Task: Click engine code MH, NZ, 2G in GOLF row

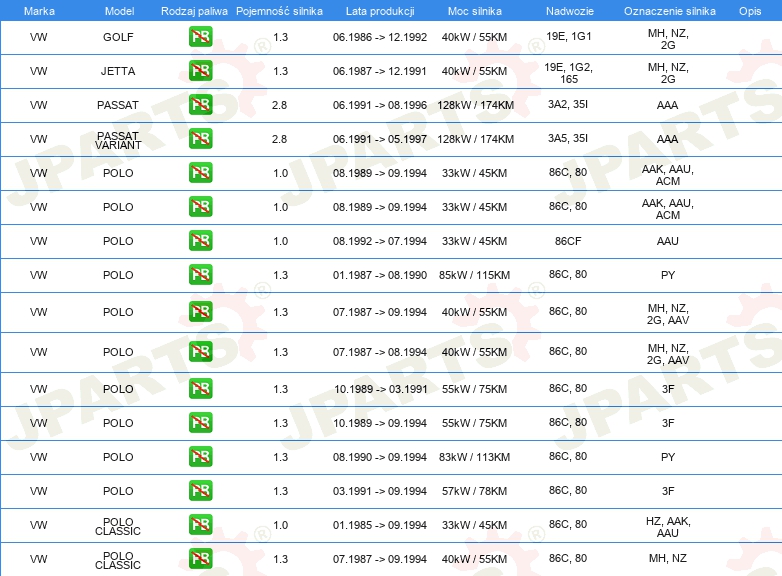Action: 668,39
